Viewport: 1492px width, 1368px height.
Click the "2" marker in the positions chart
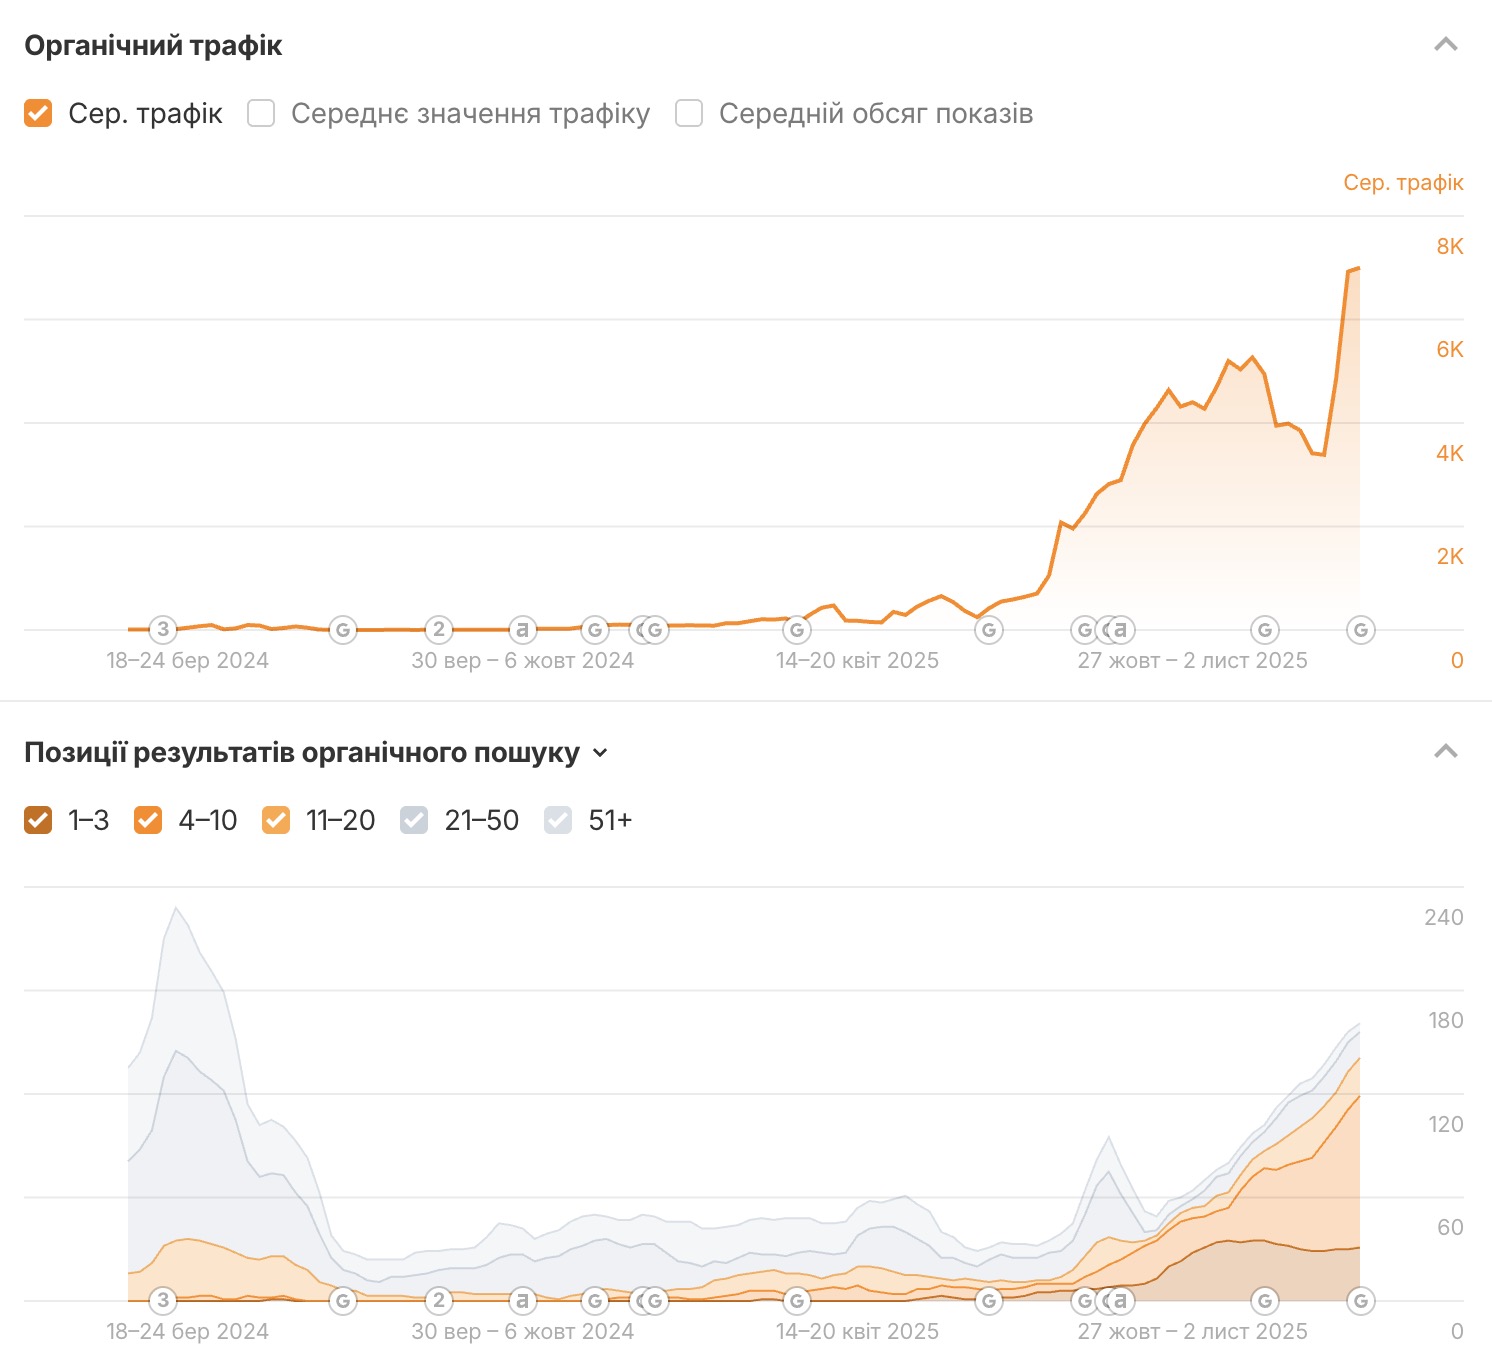click(x=439, y=1300)
